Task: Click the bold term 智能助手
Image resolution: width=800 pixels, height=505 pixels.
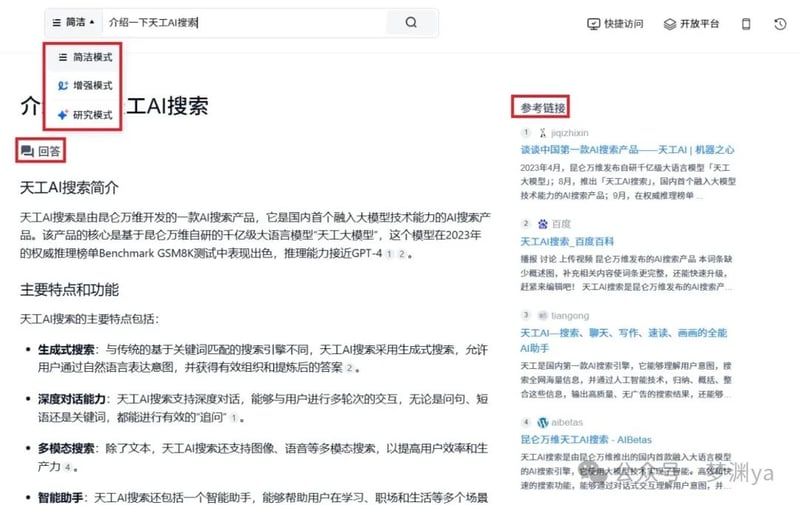Action: (x=60, y=497)
